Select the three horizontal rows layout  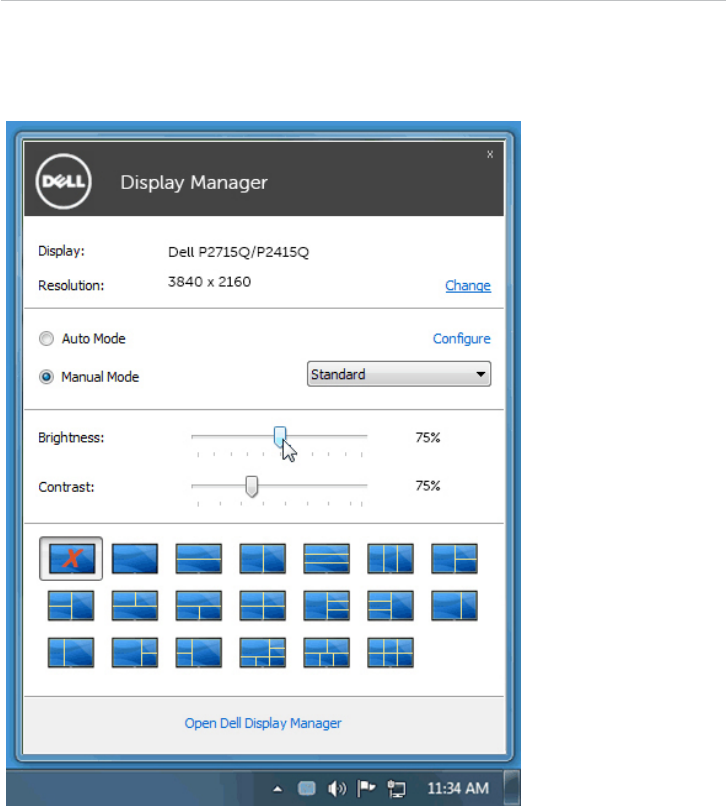point(326,558)
